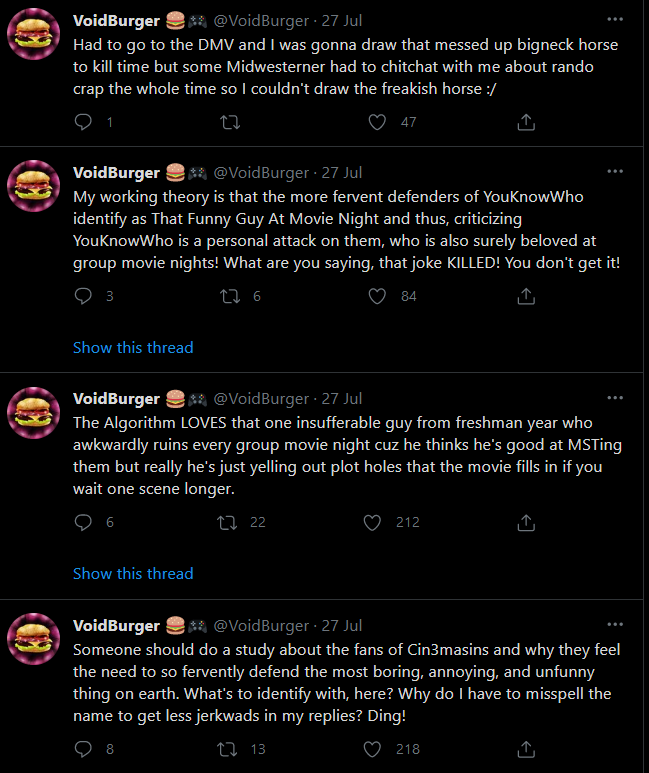The height and width of the screenshot is (773, 649).
Task: Share the DMV horse tweet
Action: coord(526,122)
